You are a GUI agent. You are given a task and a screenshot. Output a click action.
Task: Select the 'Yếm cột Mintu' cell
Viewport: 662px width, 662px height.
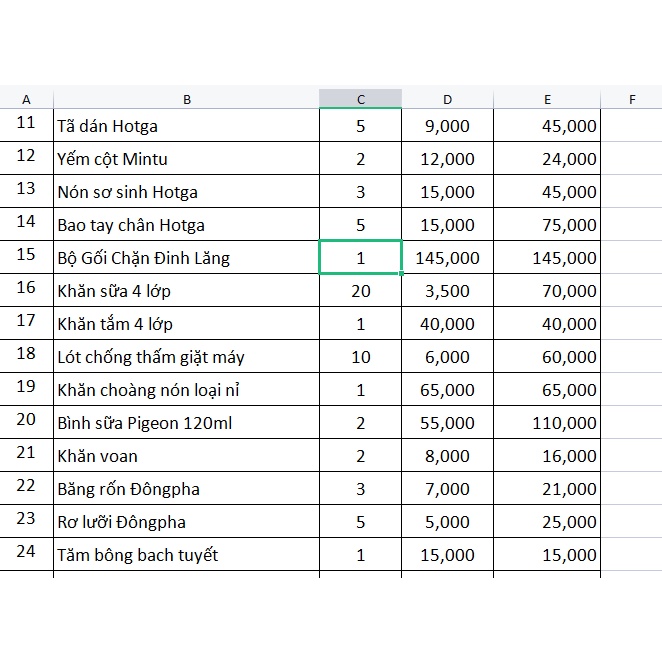[187, 159]
